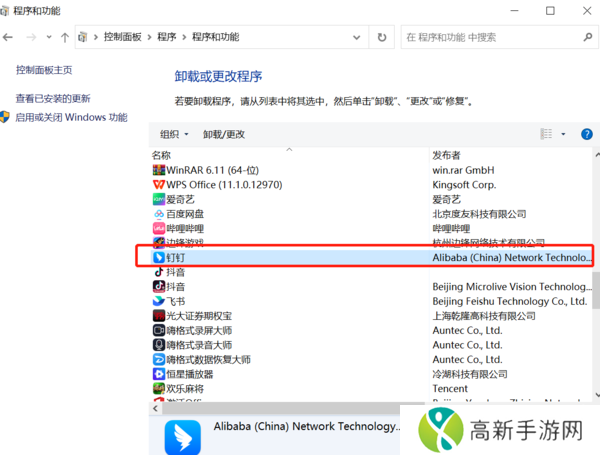Go back with the left arrow
This screenshot has width=600, height=455.
(x=8, y=37)
